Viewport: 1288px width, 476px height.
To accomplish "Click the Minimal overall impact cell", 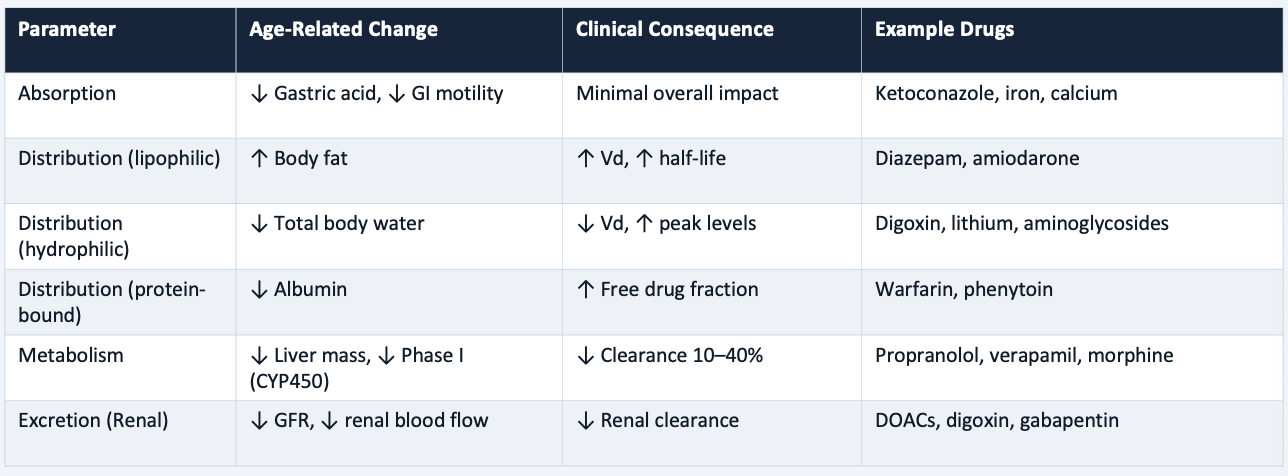I will click(x=677, y=94).
